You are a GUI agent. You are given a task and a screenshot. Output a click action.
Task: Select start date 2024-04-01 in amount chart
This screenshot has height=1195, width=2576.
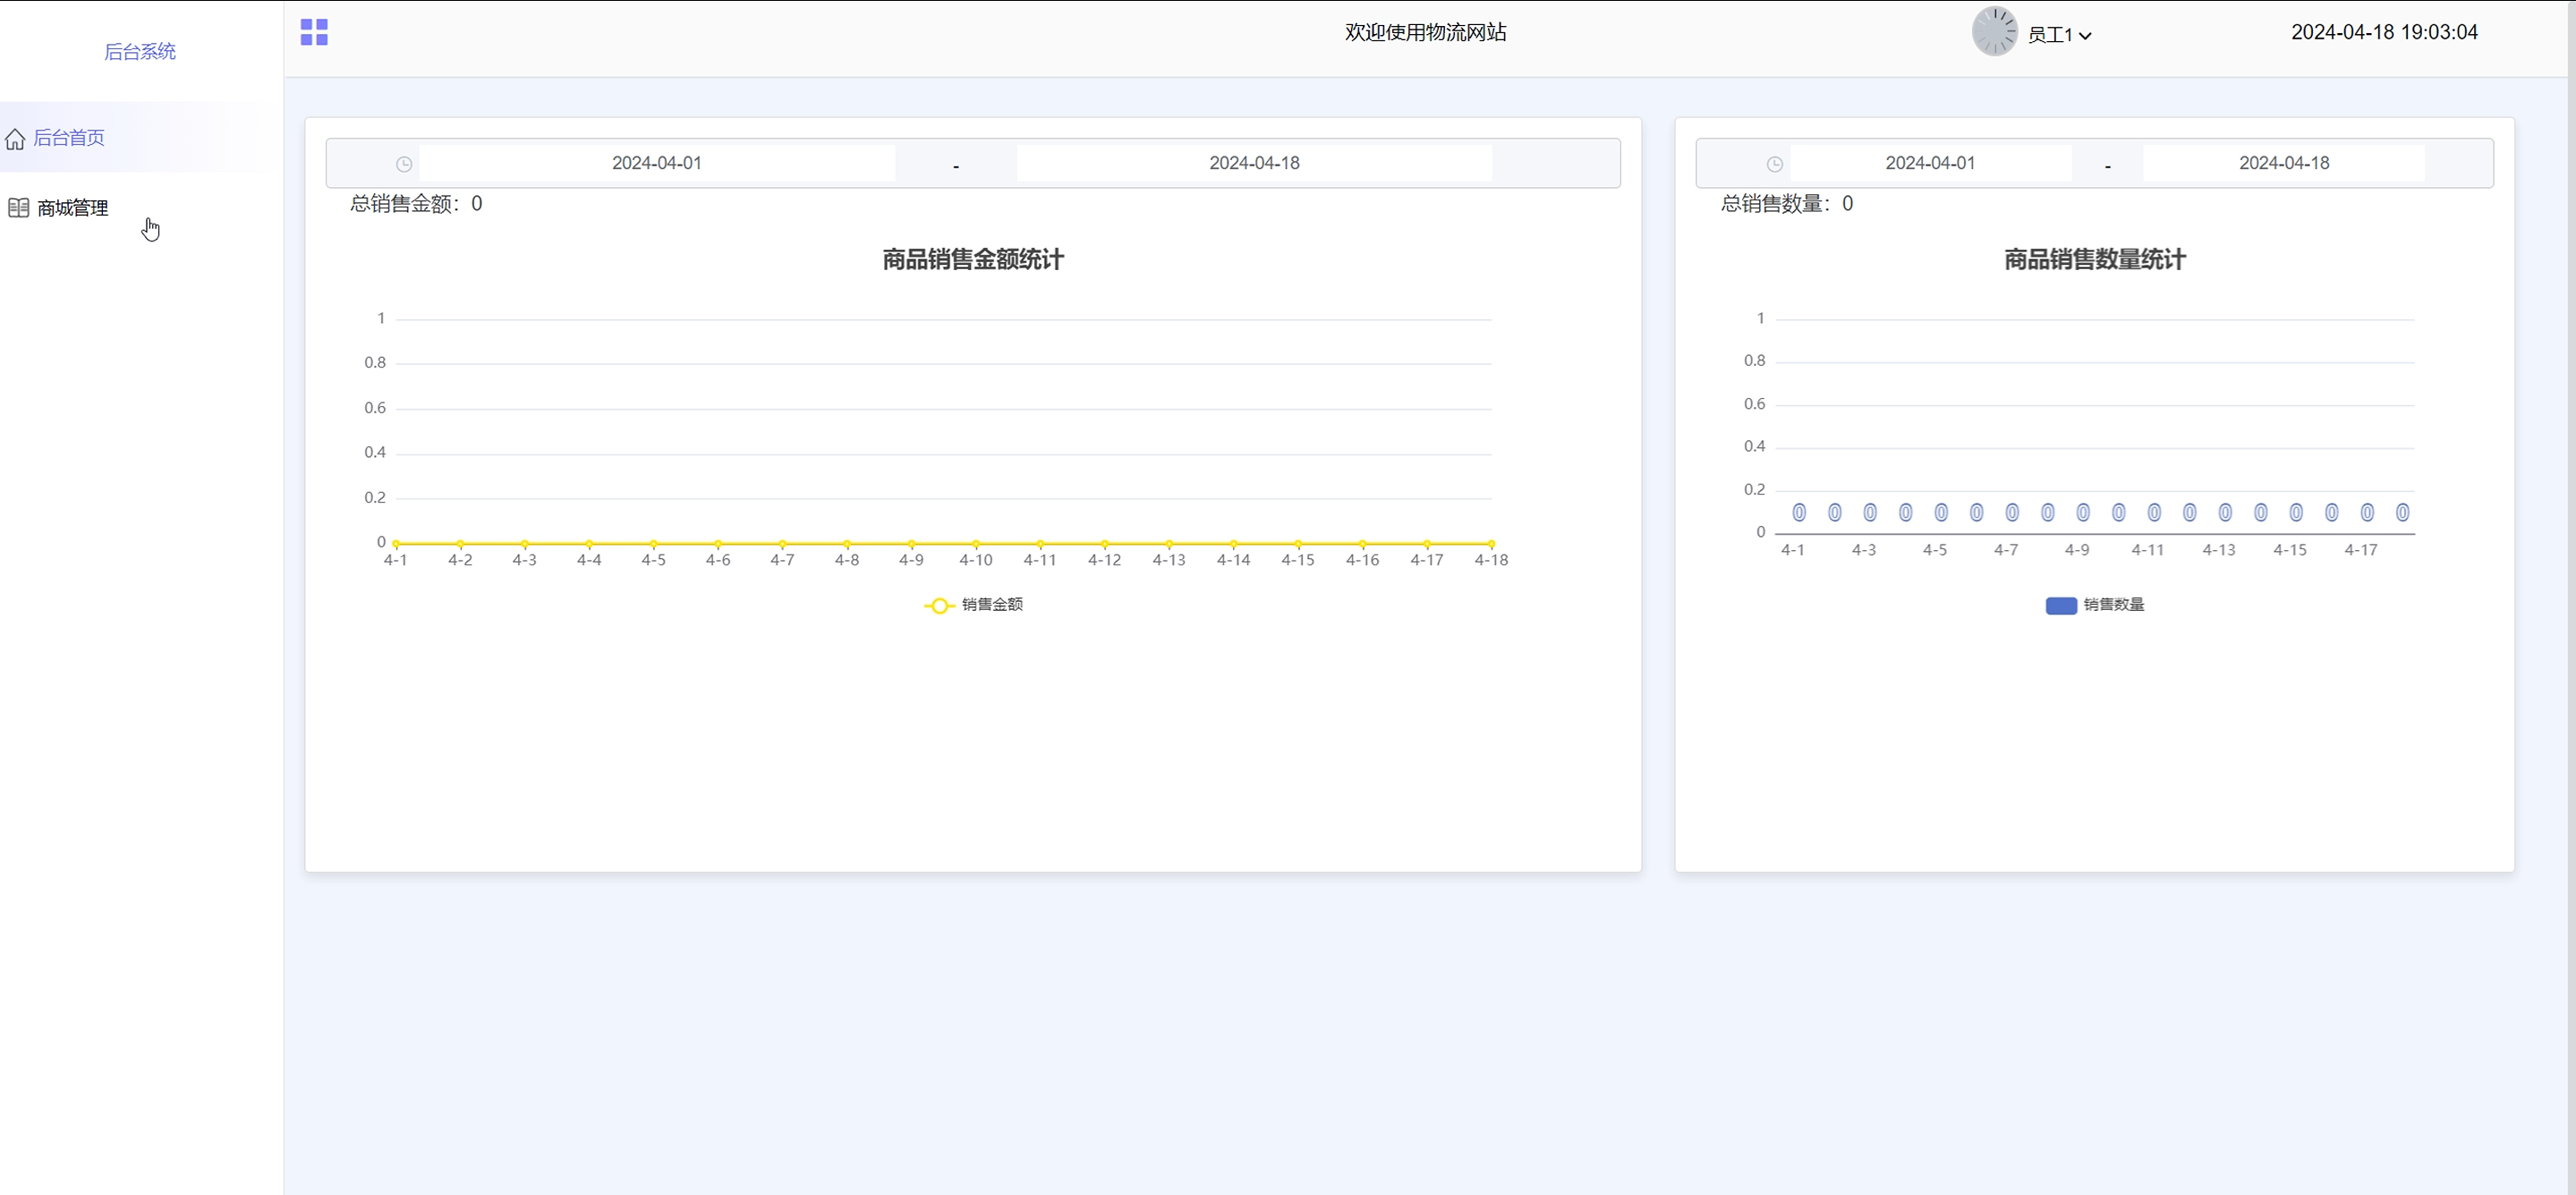657,163
